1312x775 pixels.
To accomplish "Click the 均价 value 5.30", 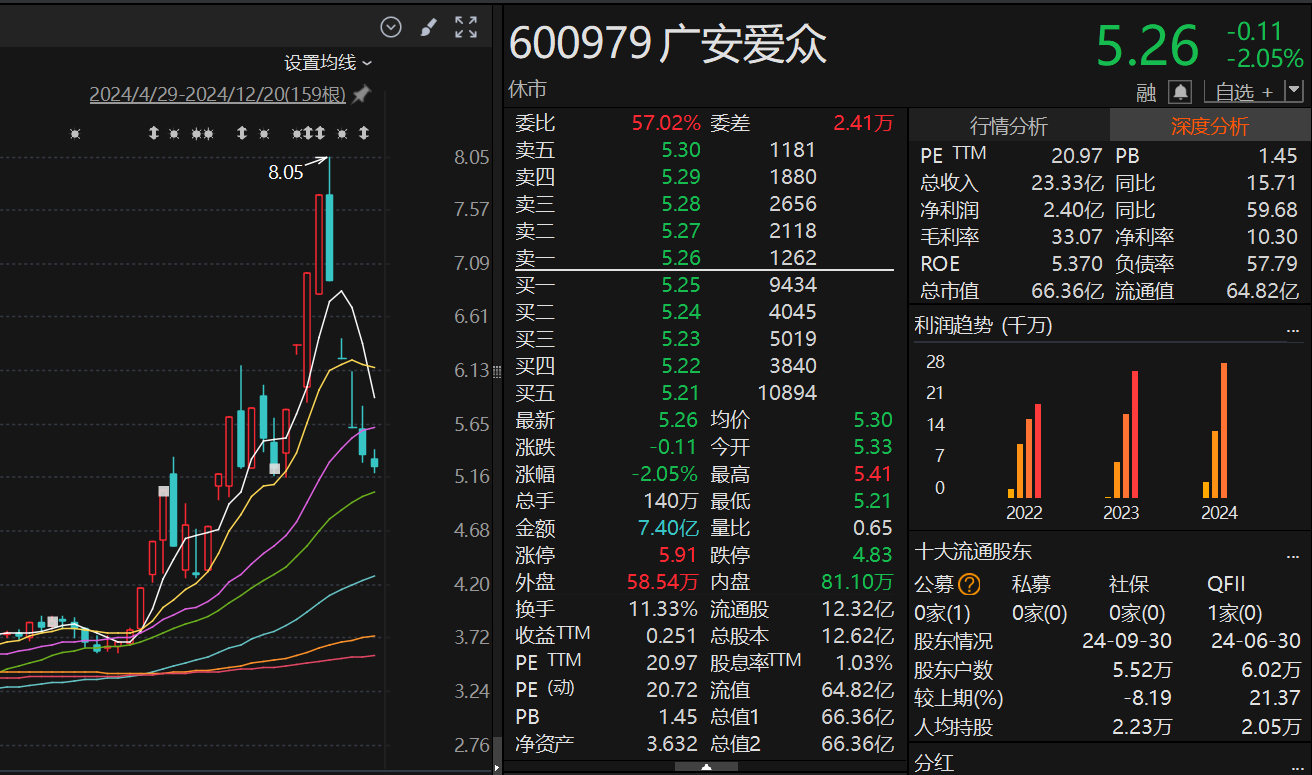I will (x=873, y=420).
